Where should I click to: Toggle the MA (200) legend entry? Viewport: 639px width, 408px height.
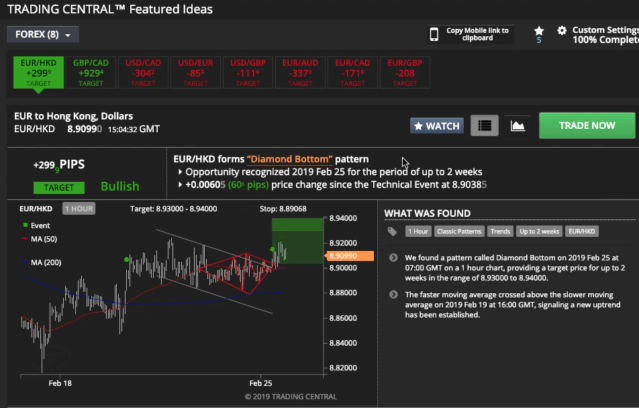[42, 262]
